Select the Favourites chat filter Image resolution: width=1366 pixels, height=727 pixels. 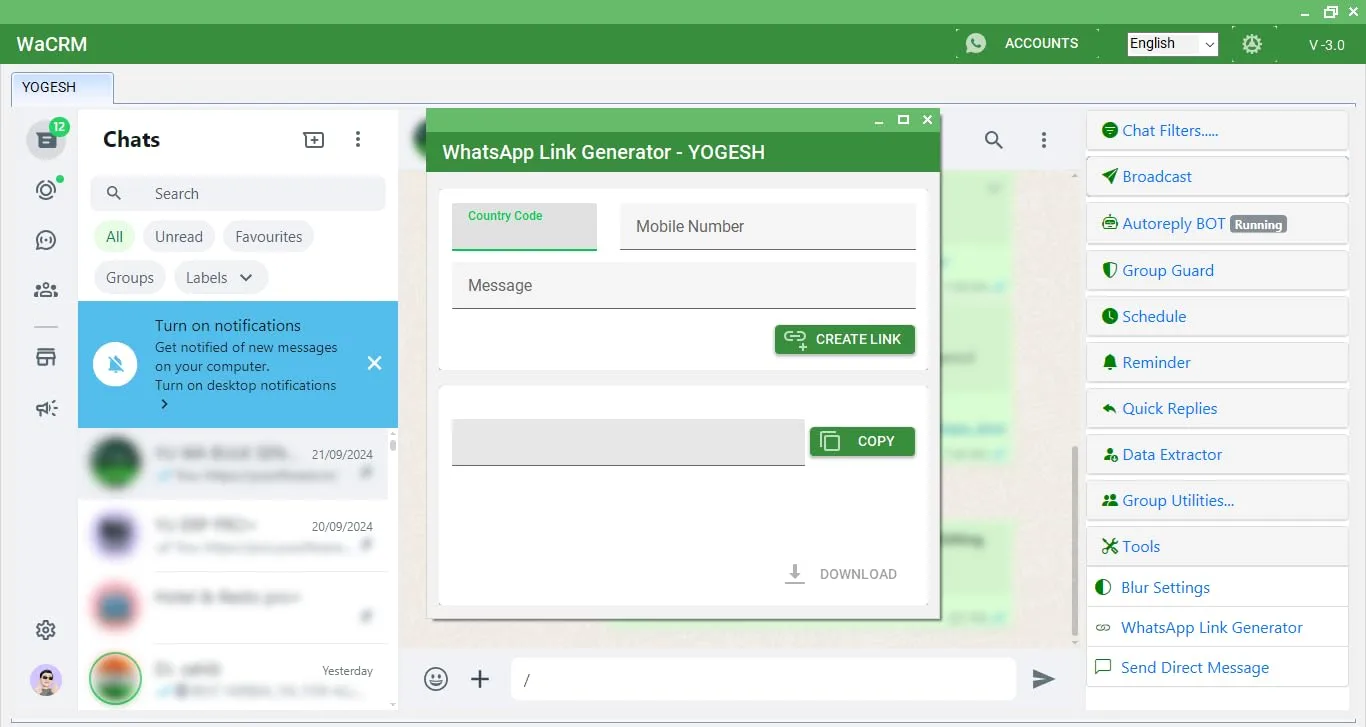coord(268,237)
